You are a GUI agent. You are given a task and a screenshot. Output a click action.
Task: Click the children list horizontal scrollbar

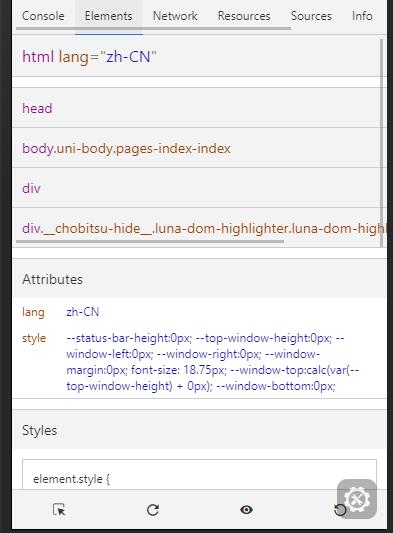tap(150, 242)
